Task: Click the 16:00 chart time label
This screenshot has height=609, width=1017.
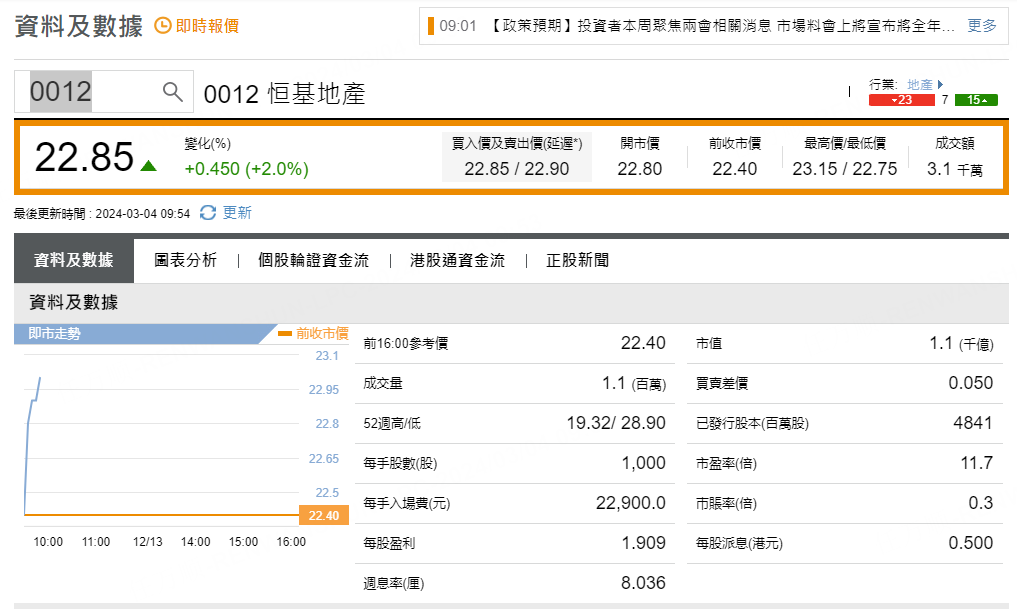Action: pos(291,542)
